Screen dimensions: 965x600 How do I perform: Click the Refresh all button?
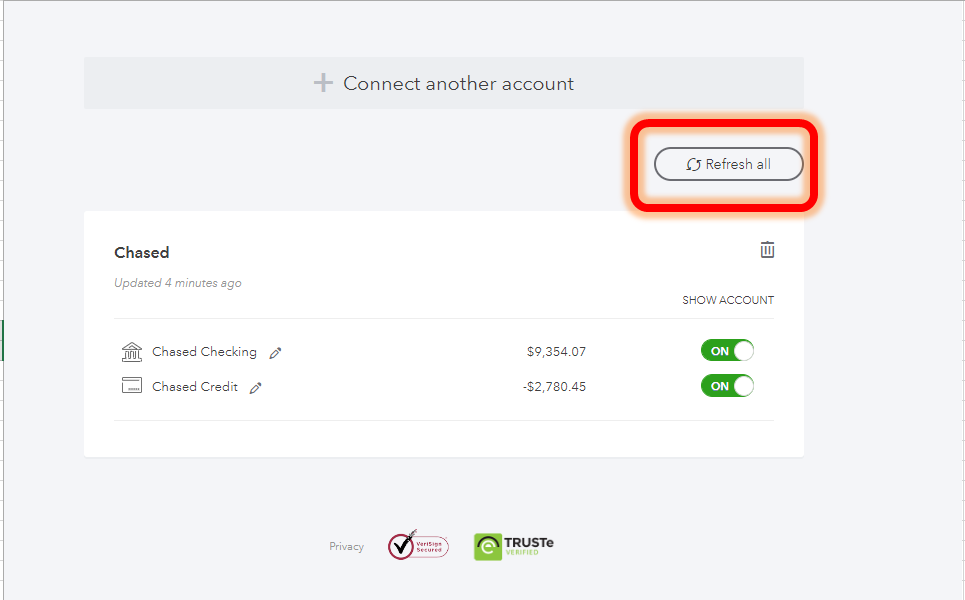pos(728,164)
